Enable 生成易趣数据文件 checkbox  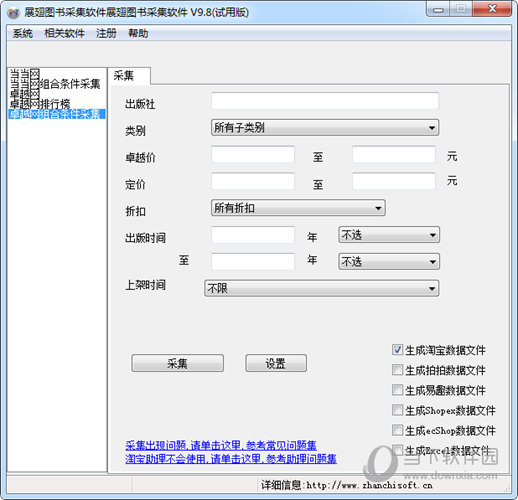click(x=397, y=390)
